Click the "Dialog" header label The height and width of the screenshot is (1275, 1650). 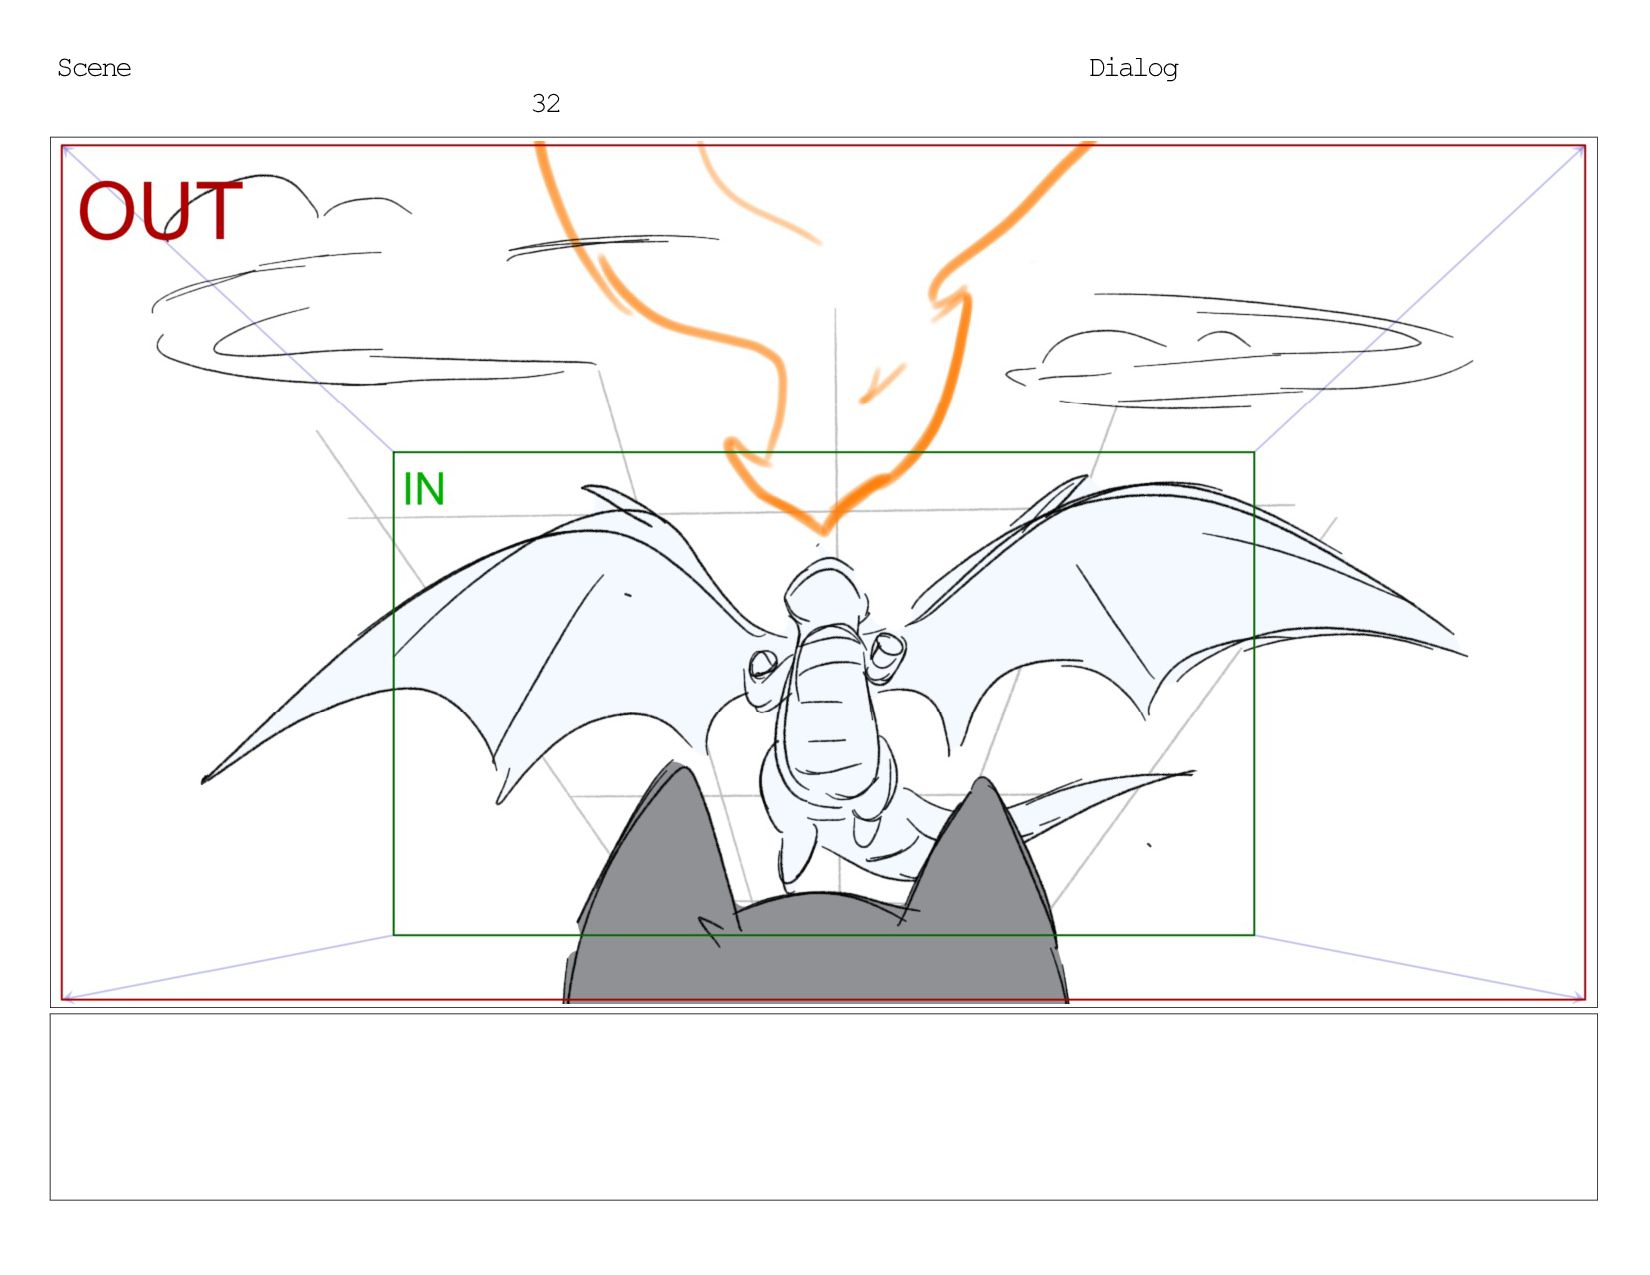point(1133,68)
